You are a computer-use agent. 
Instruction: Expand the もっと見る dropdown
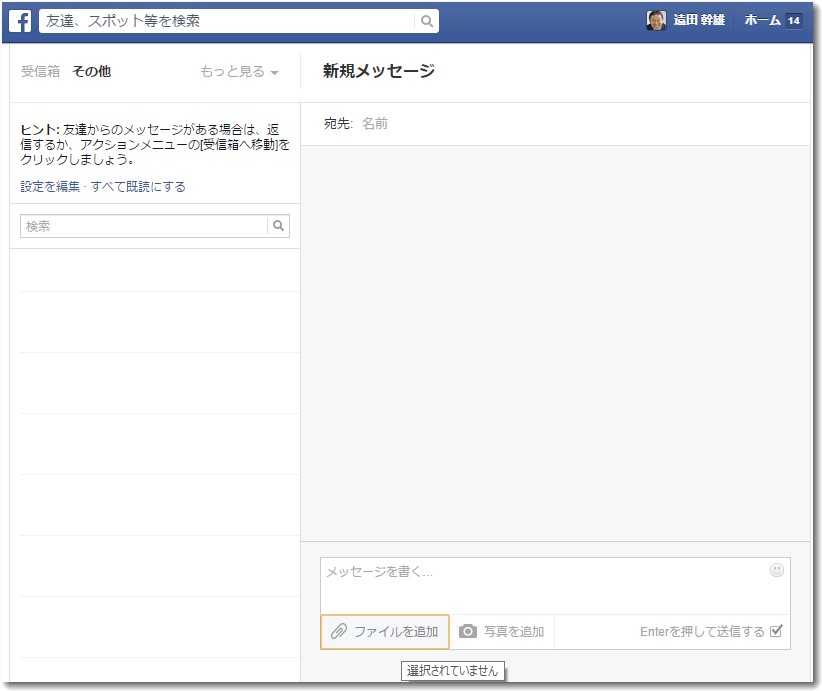pos(239,71)
